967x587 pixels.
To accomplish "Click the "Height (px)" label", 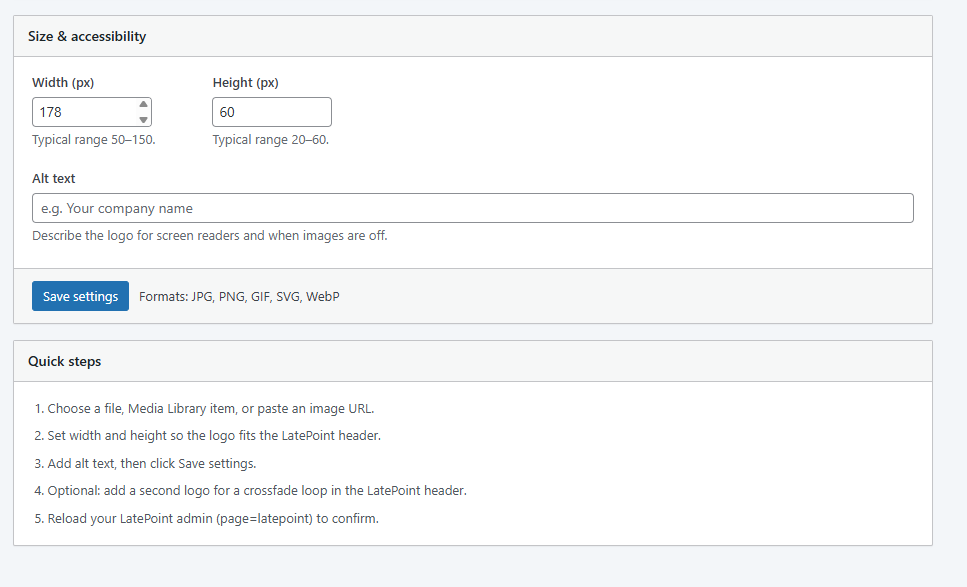I will coord(247,83).
